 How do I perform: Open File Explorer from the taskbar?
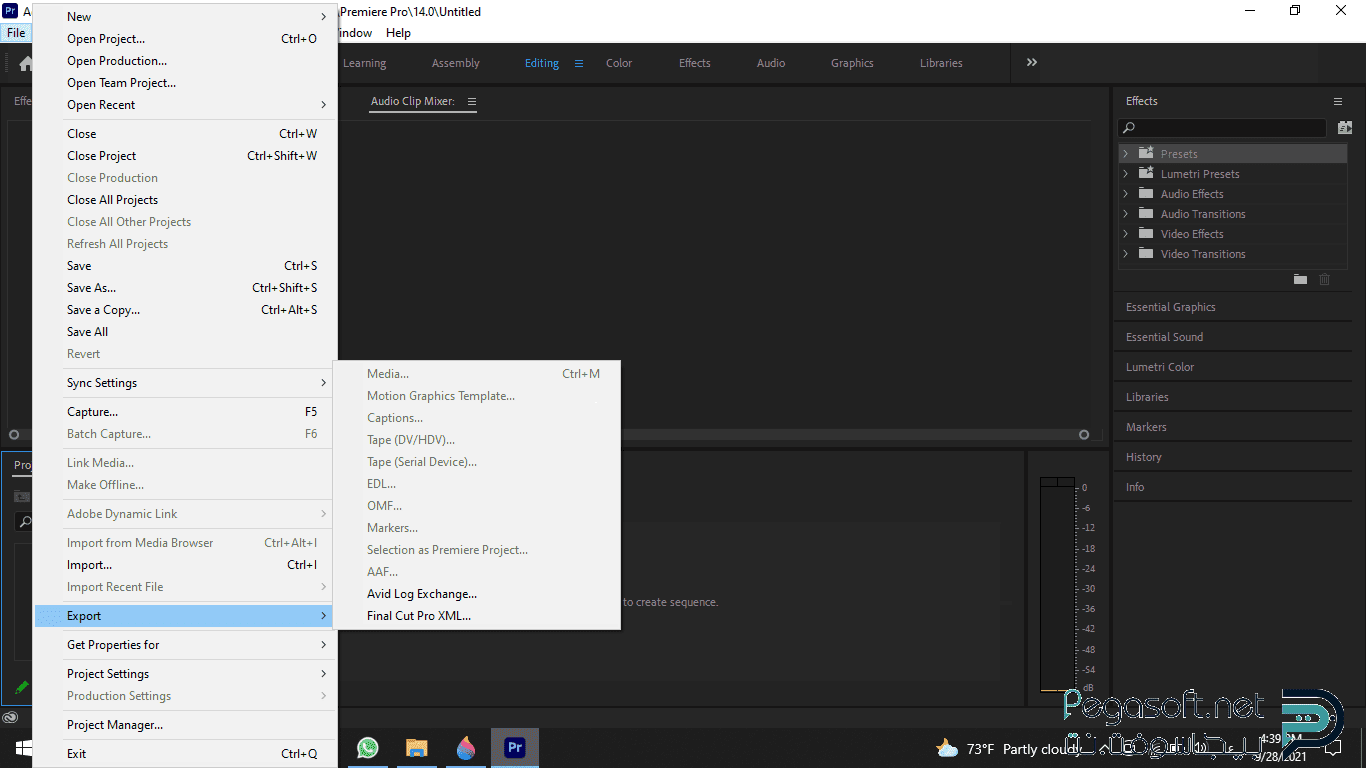[x=417, y=748]
